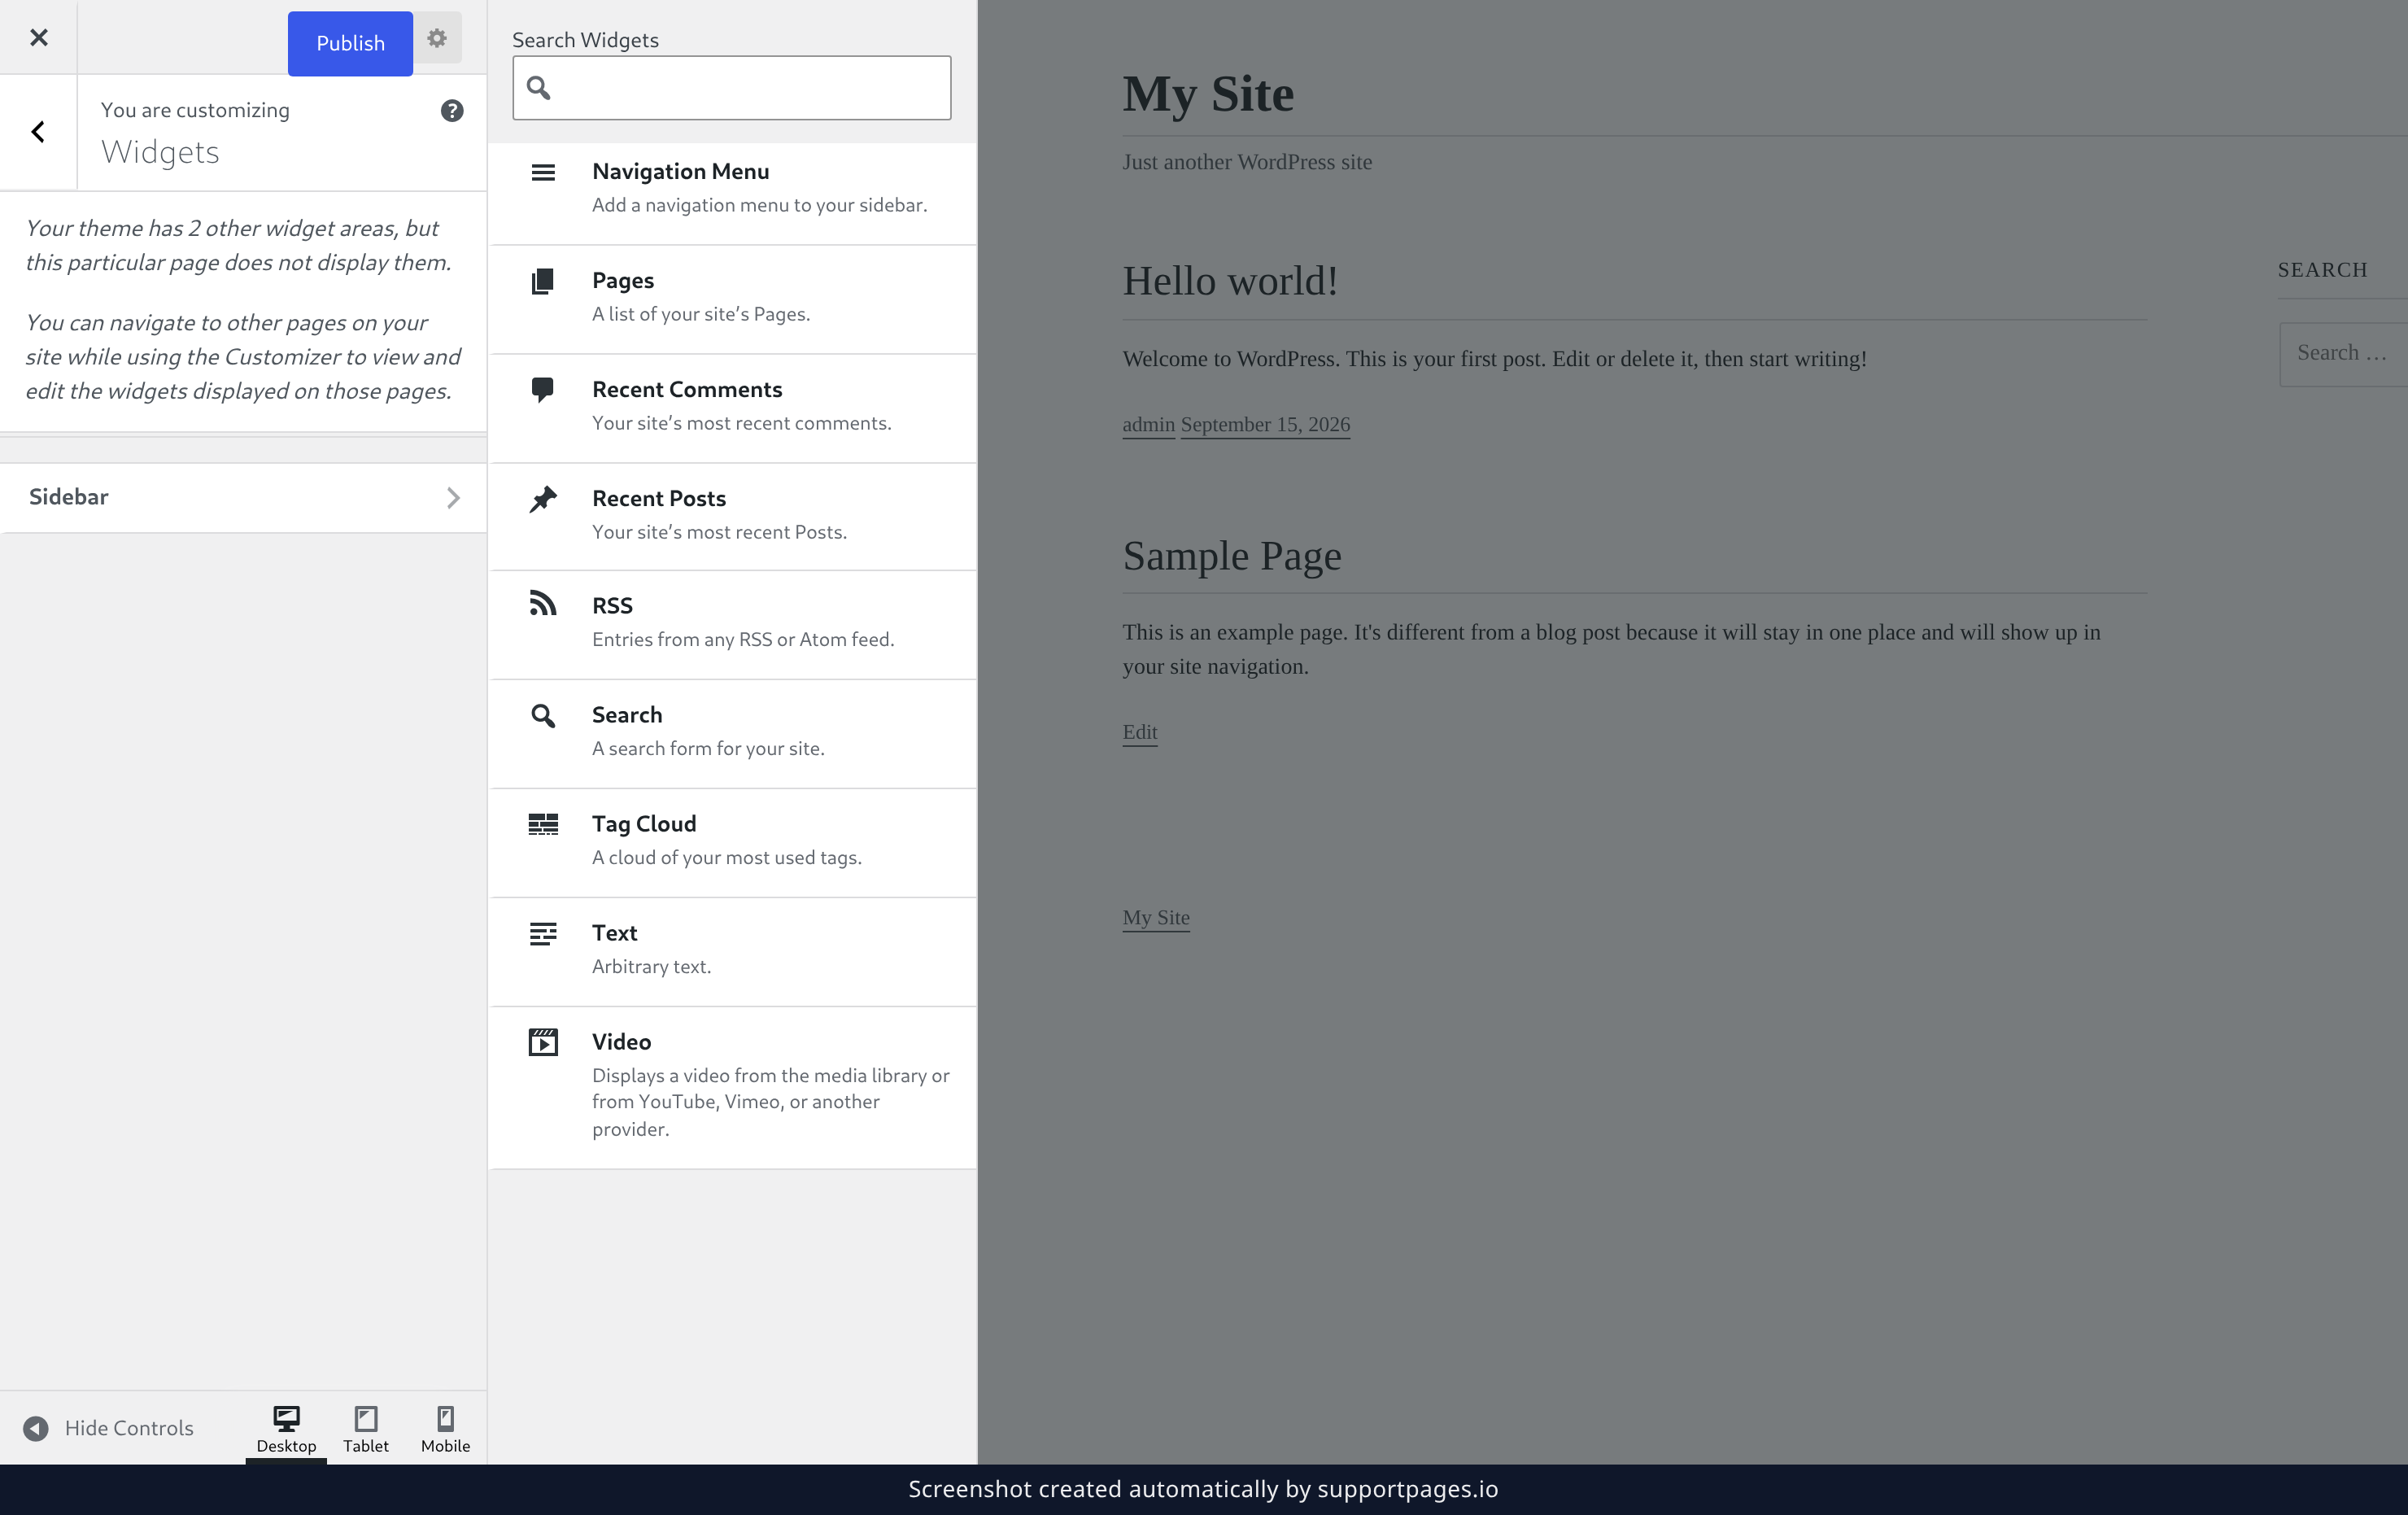Add the Text widget
This screenshot has height=1515, width=2408.
[733, 951]
